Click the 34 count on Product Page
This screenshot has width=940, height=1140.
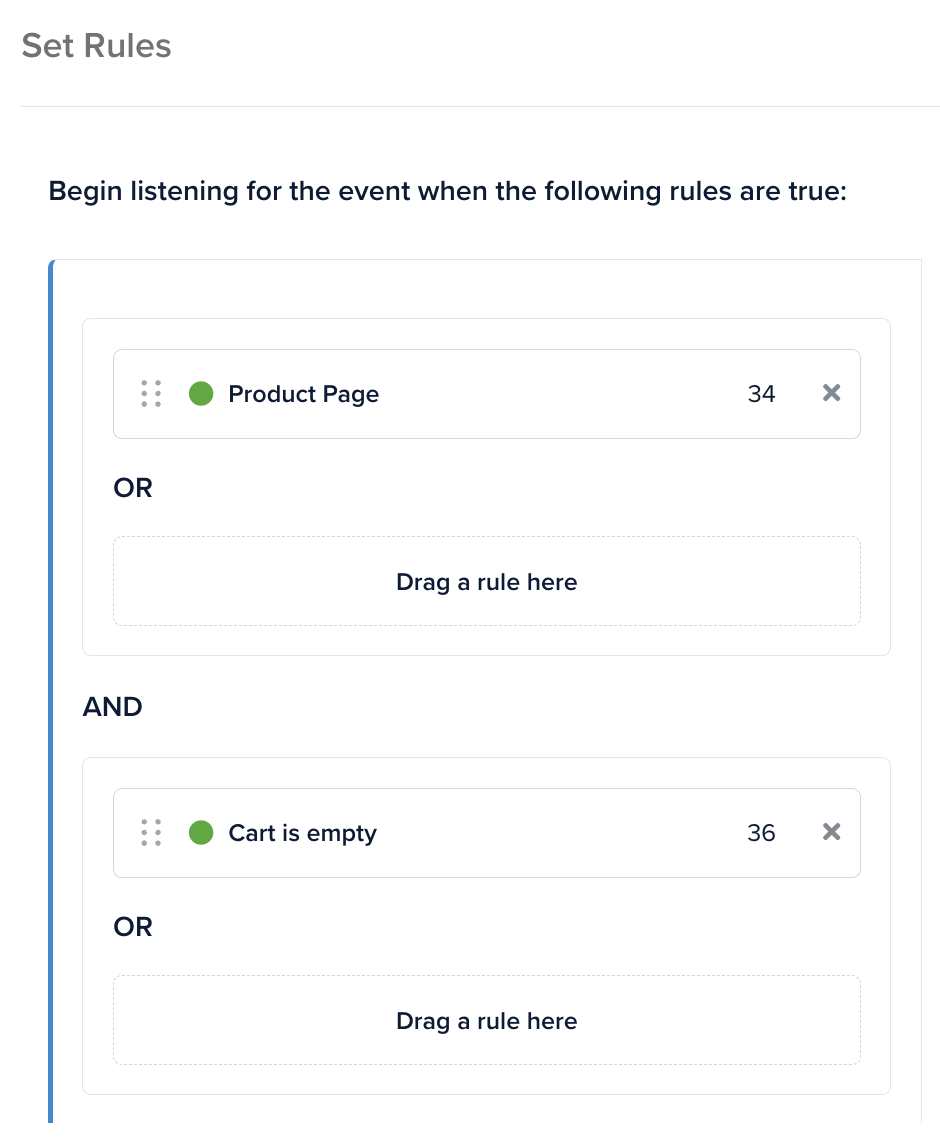point(761,394)
